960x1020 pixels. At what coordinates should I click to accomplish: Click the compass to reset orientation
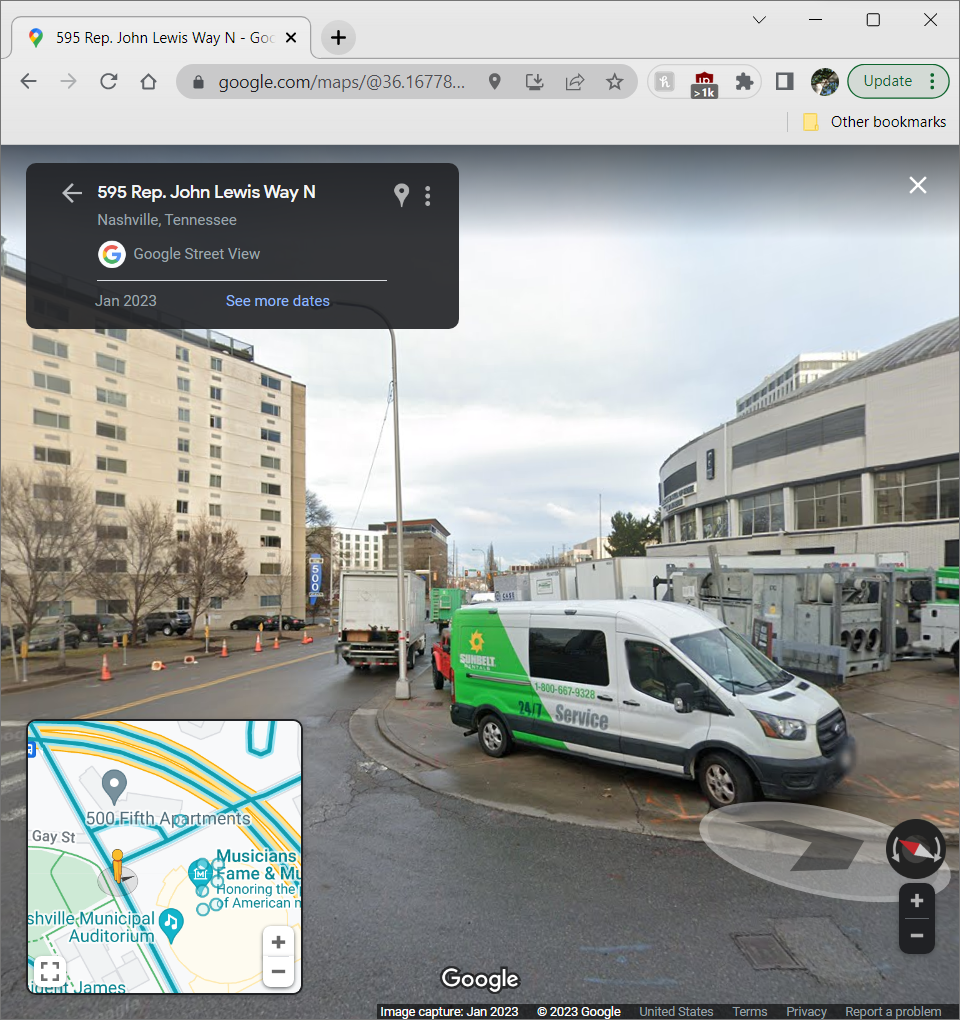(x=915, y=849)
